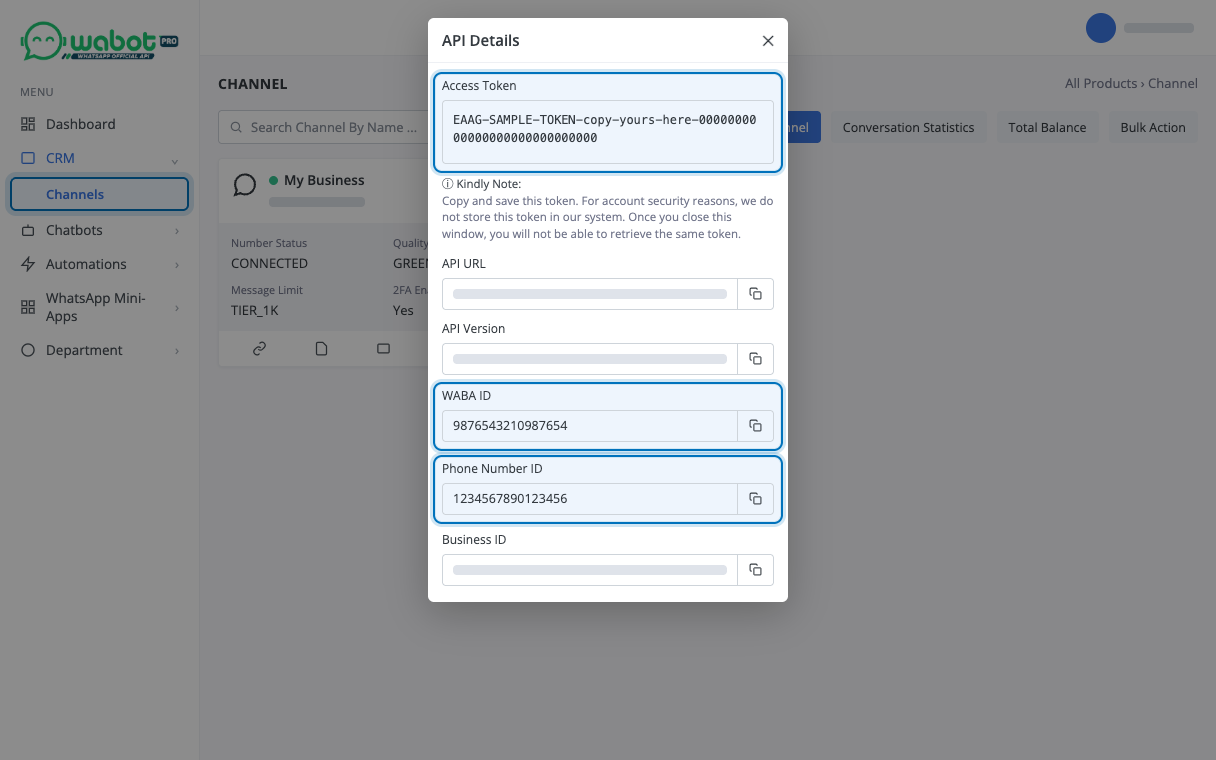1216x760 pixels.
Task: Click the document icon on My Business card
Action: [321, 349]
